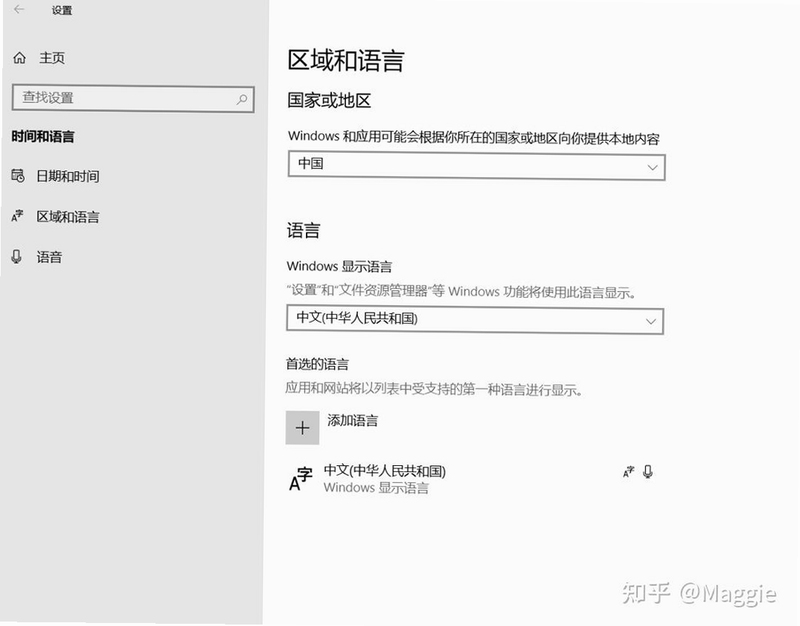The height and width of the screenshot is (626, 800).
Task: Click the large A字 language icon
Action: pos(301,479)
